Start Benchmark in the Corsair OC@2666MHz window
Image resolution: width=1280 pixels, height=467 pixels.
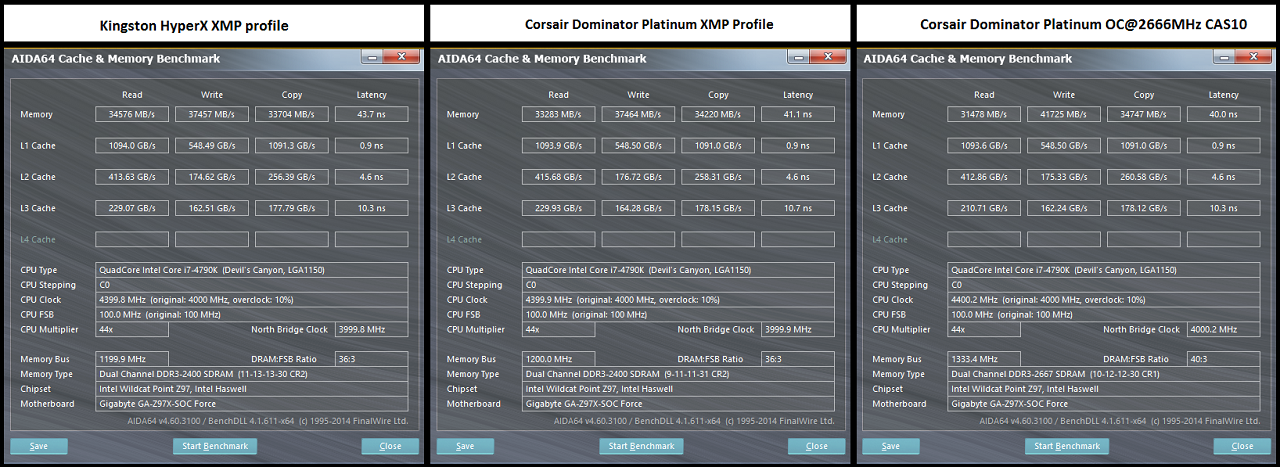1068,446
